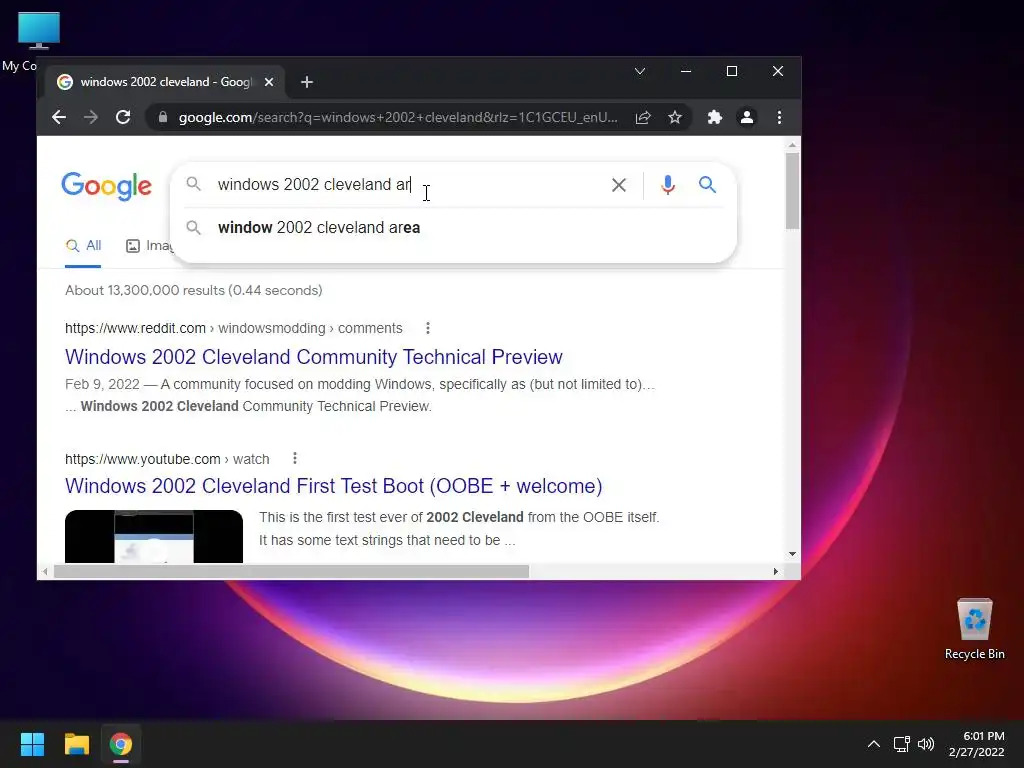Switch to the All results tab
The image size is (1024, 768).
[x=83, y=246]
